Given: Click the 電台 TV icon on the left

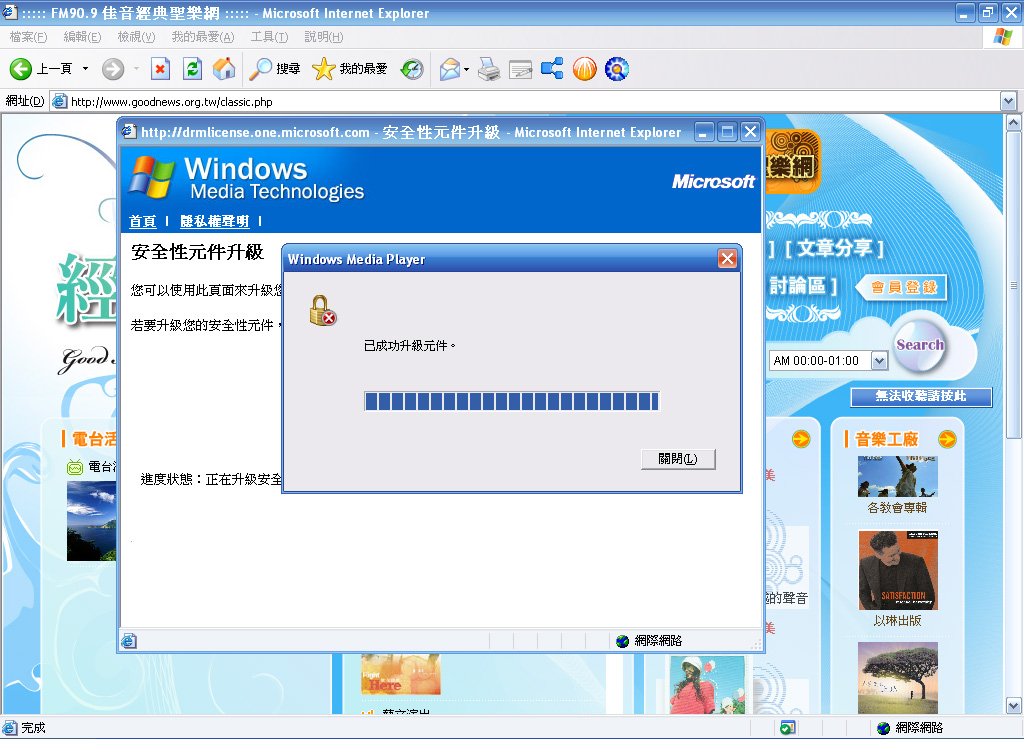Looking at the screenshot, I should click(75, 467).
